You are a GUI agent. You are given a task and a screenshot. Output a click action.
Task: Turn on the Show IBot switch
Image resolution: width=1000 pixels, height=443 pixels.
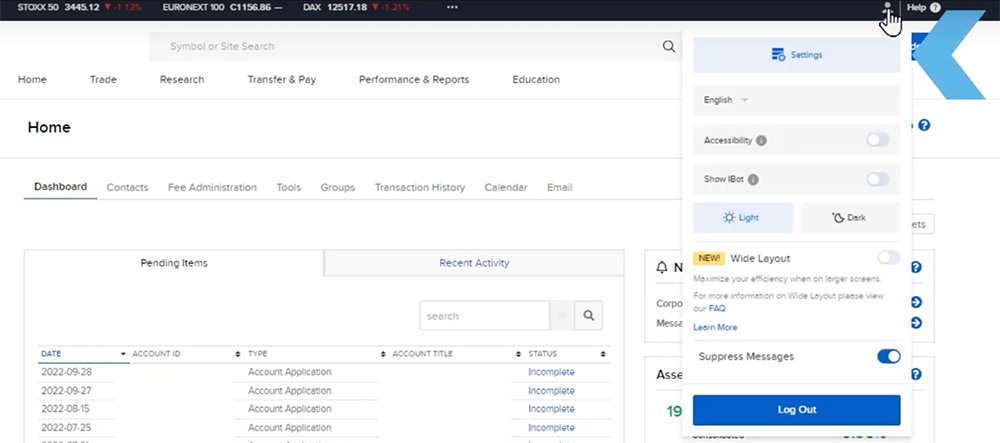(877, 179)
